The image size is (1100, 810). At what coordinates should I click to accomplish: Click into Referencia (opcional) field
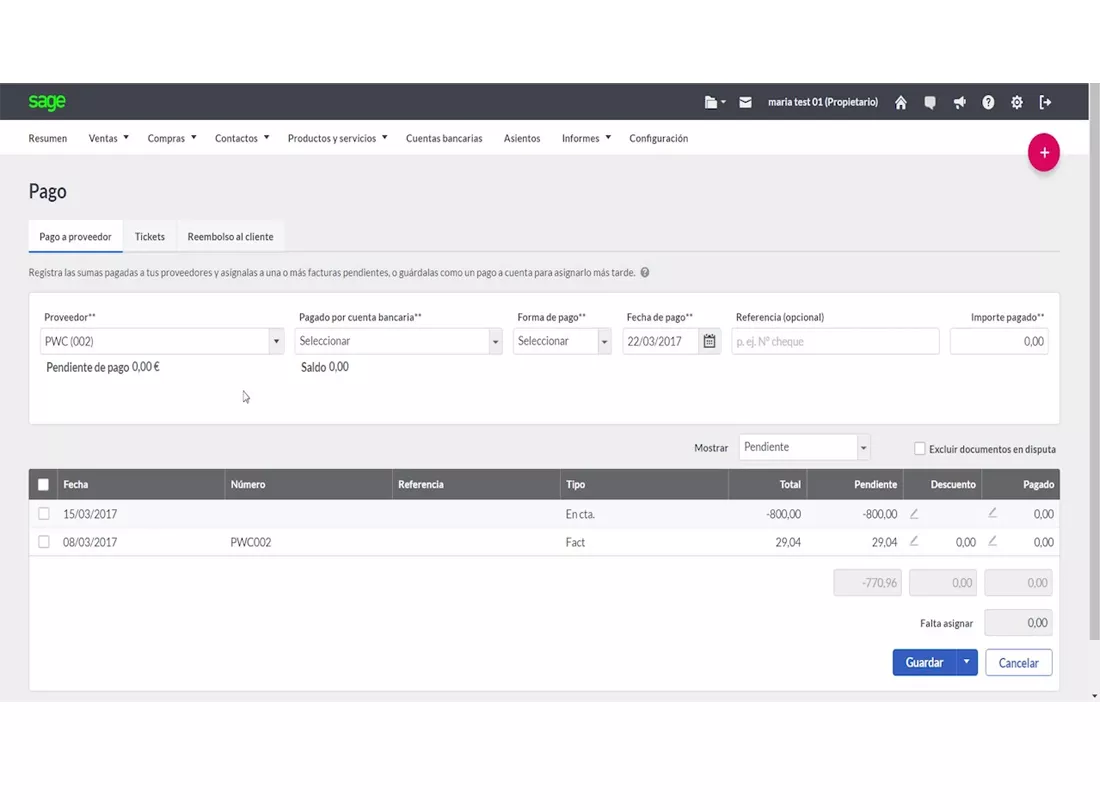[x=836, y=342]
